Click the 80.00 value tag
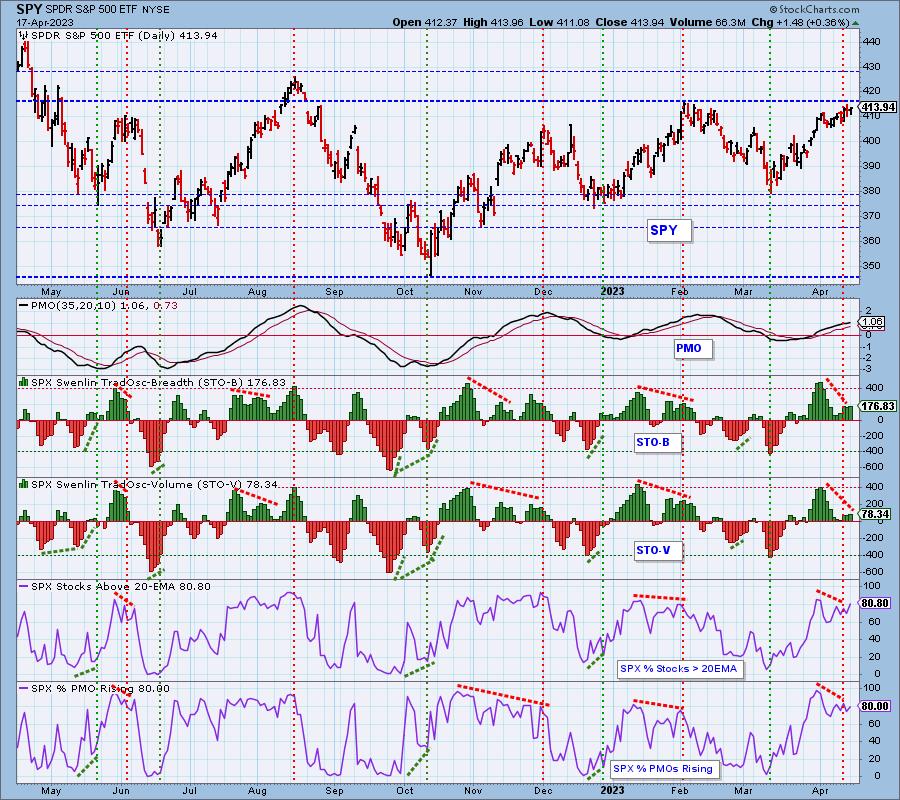 pos(876,706)
